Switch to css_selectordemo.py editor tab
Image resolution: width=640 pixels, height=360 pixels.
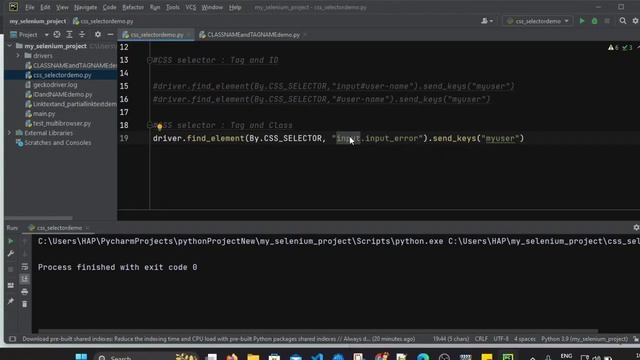tap(157, 35)
